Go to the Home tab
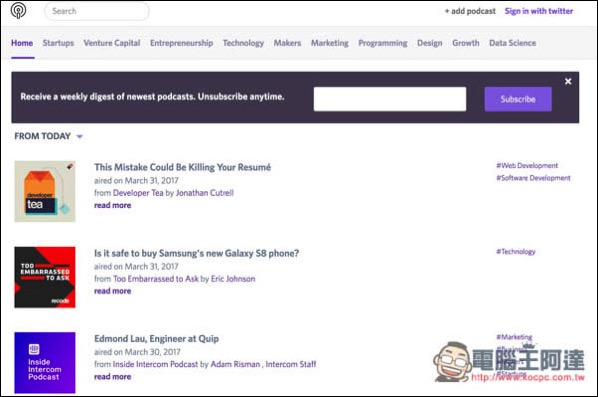 [x=22, y=43]
